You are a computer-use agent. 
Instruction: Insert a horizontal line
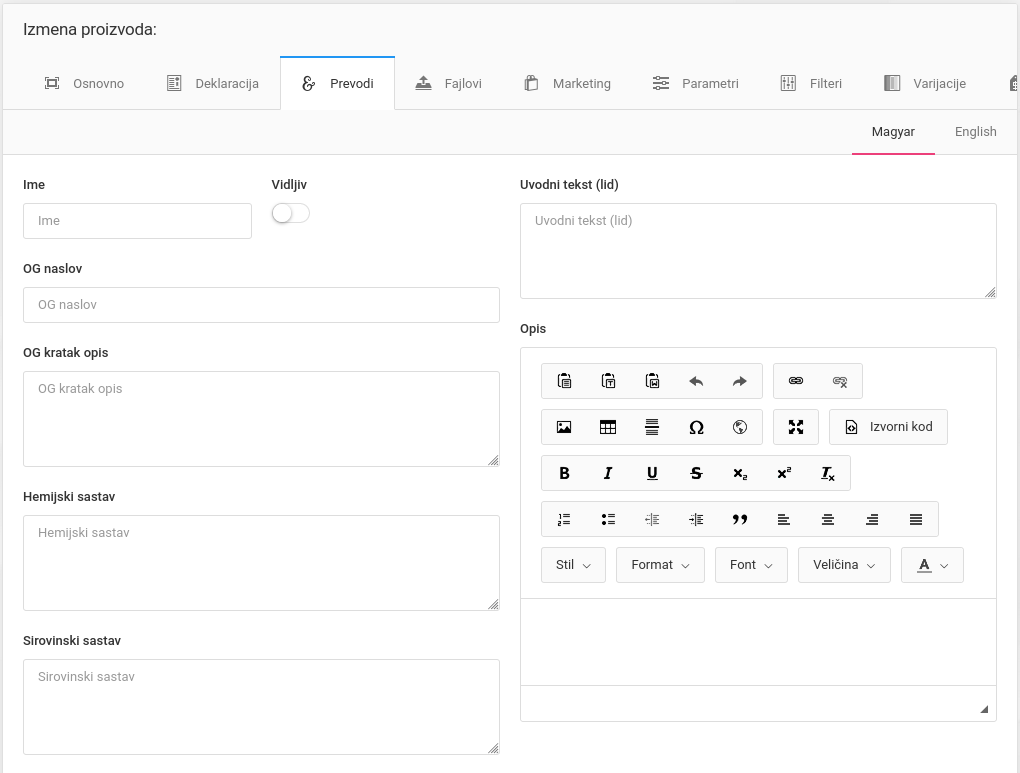[652, 427]
